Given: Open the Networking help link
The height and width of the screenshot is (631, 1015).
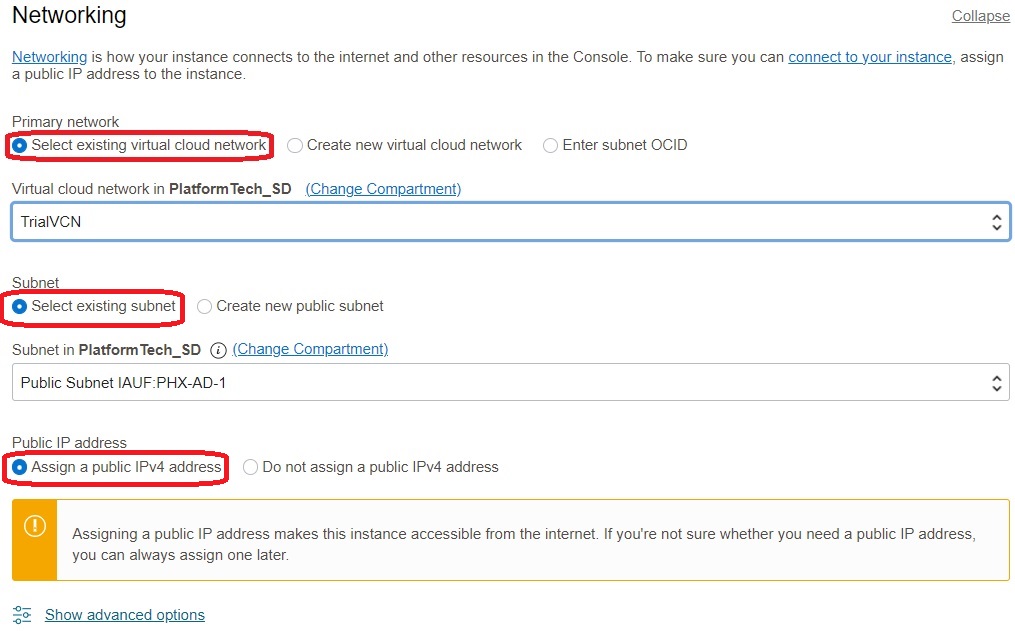Looking at the screenshot, I should tap(49, 57).
